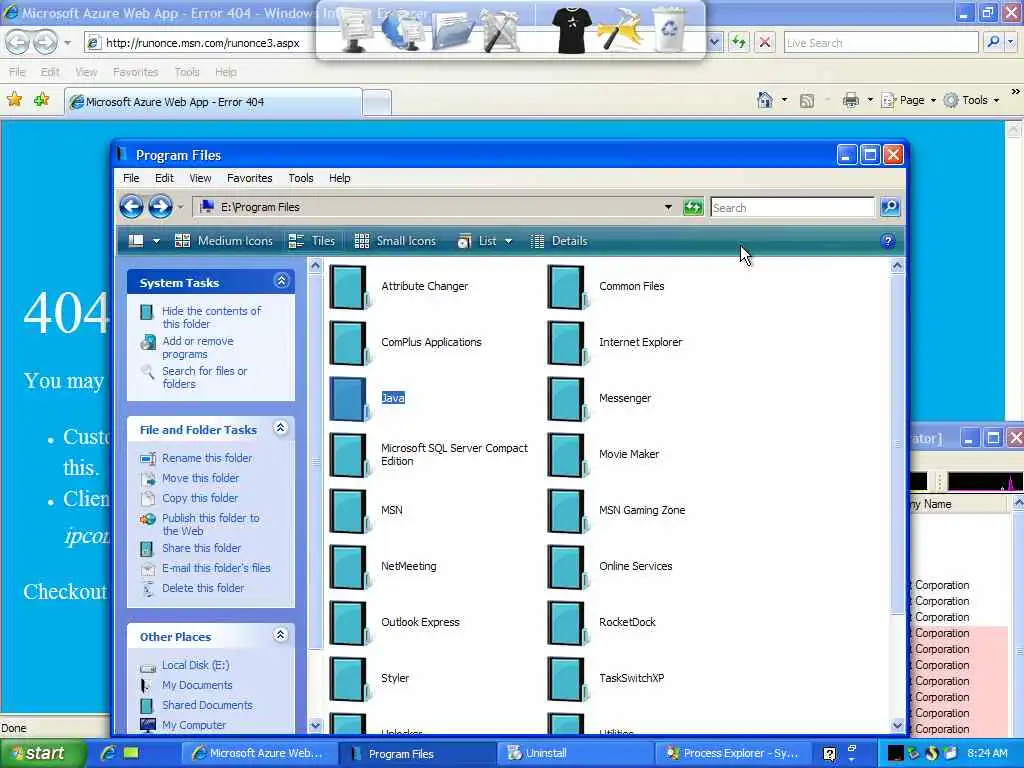Click Add or remove programs link
The width and height of the screenshot is (1024, 768).
pyautogui.click(x=198, y=347)
